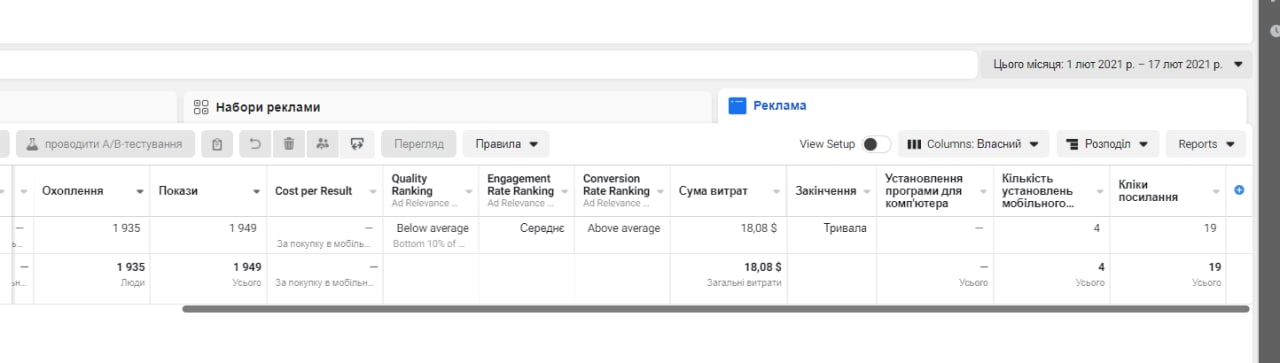This screenshot has height=363, width=1280.
Task: Click the audience people icon
Action: [x=322, y=144]
